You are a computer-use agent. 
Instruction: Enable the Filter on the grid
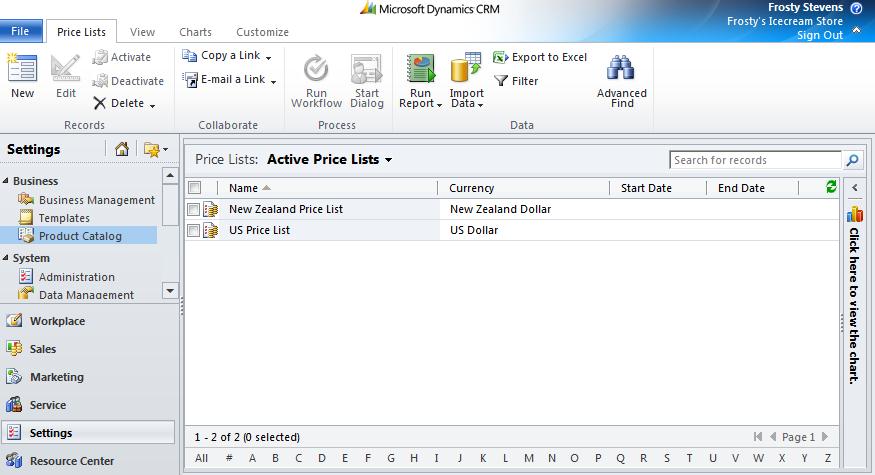[x=517, y=81]
